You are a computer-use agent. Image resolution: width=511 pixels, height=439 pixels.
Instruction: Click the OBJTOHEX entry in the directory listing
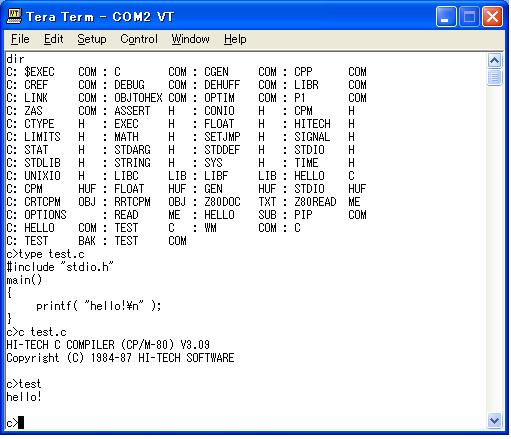point(138,98)
